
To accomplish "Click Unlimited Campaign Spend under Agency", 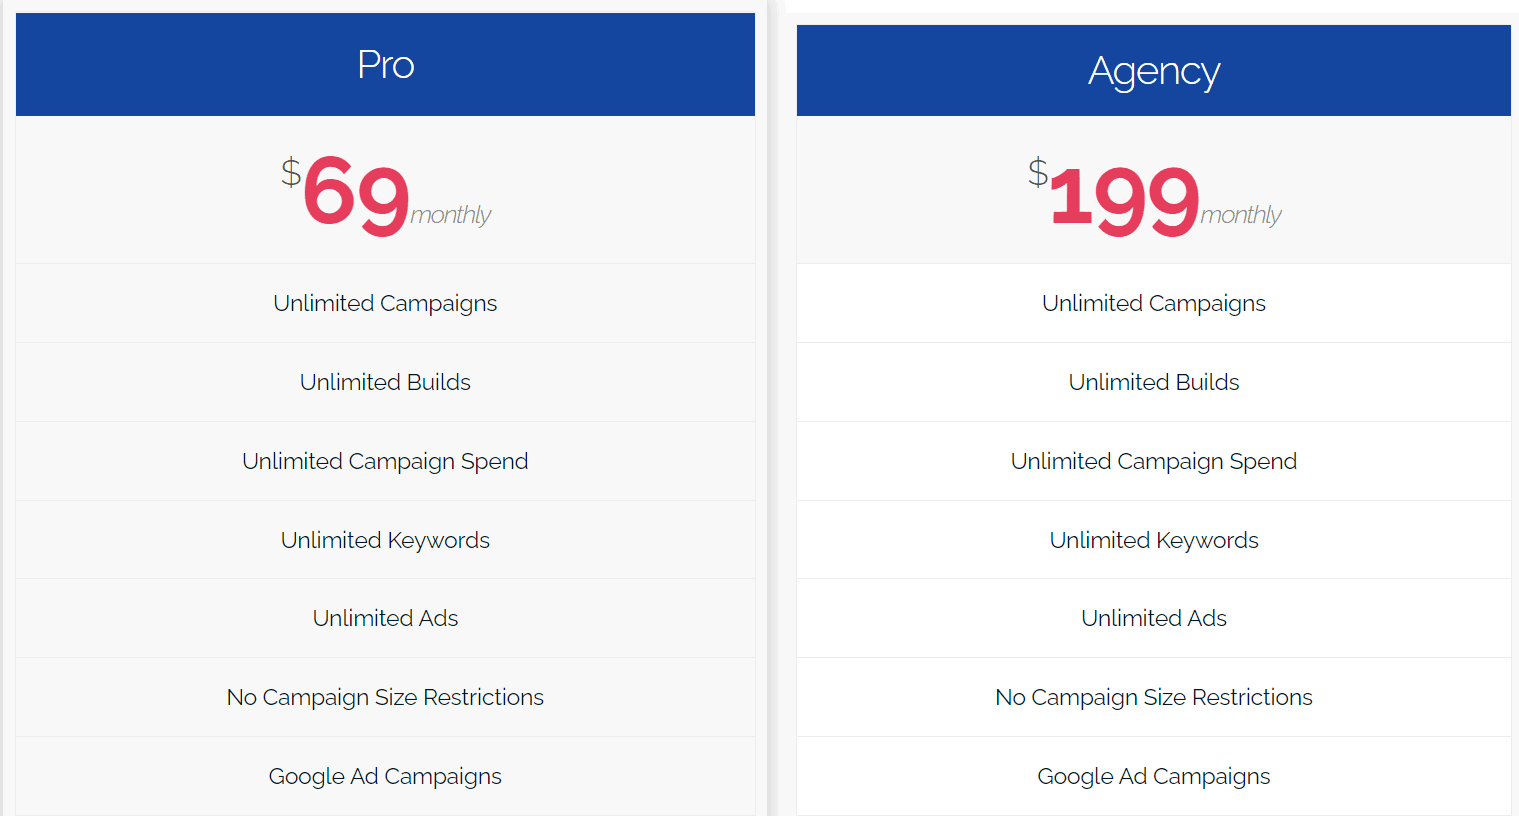I will [x=1153, y=461].
